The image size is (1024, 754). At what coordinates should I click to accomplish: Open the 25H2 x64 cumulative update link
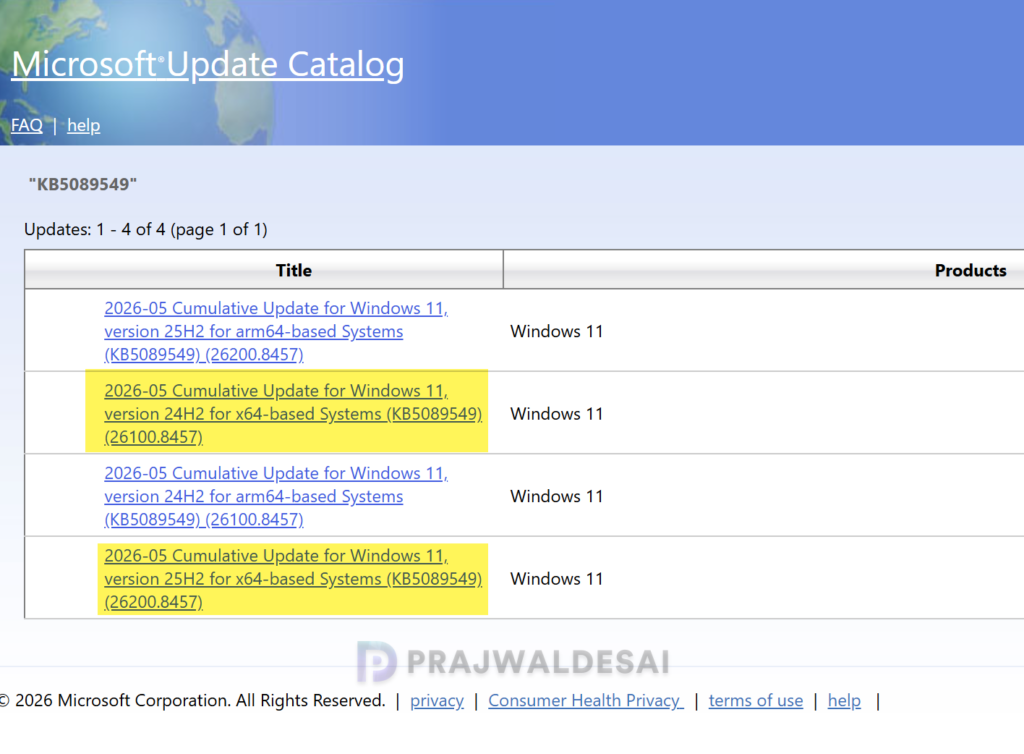coord(293,578)
